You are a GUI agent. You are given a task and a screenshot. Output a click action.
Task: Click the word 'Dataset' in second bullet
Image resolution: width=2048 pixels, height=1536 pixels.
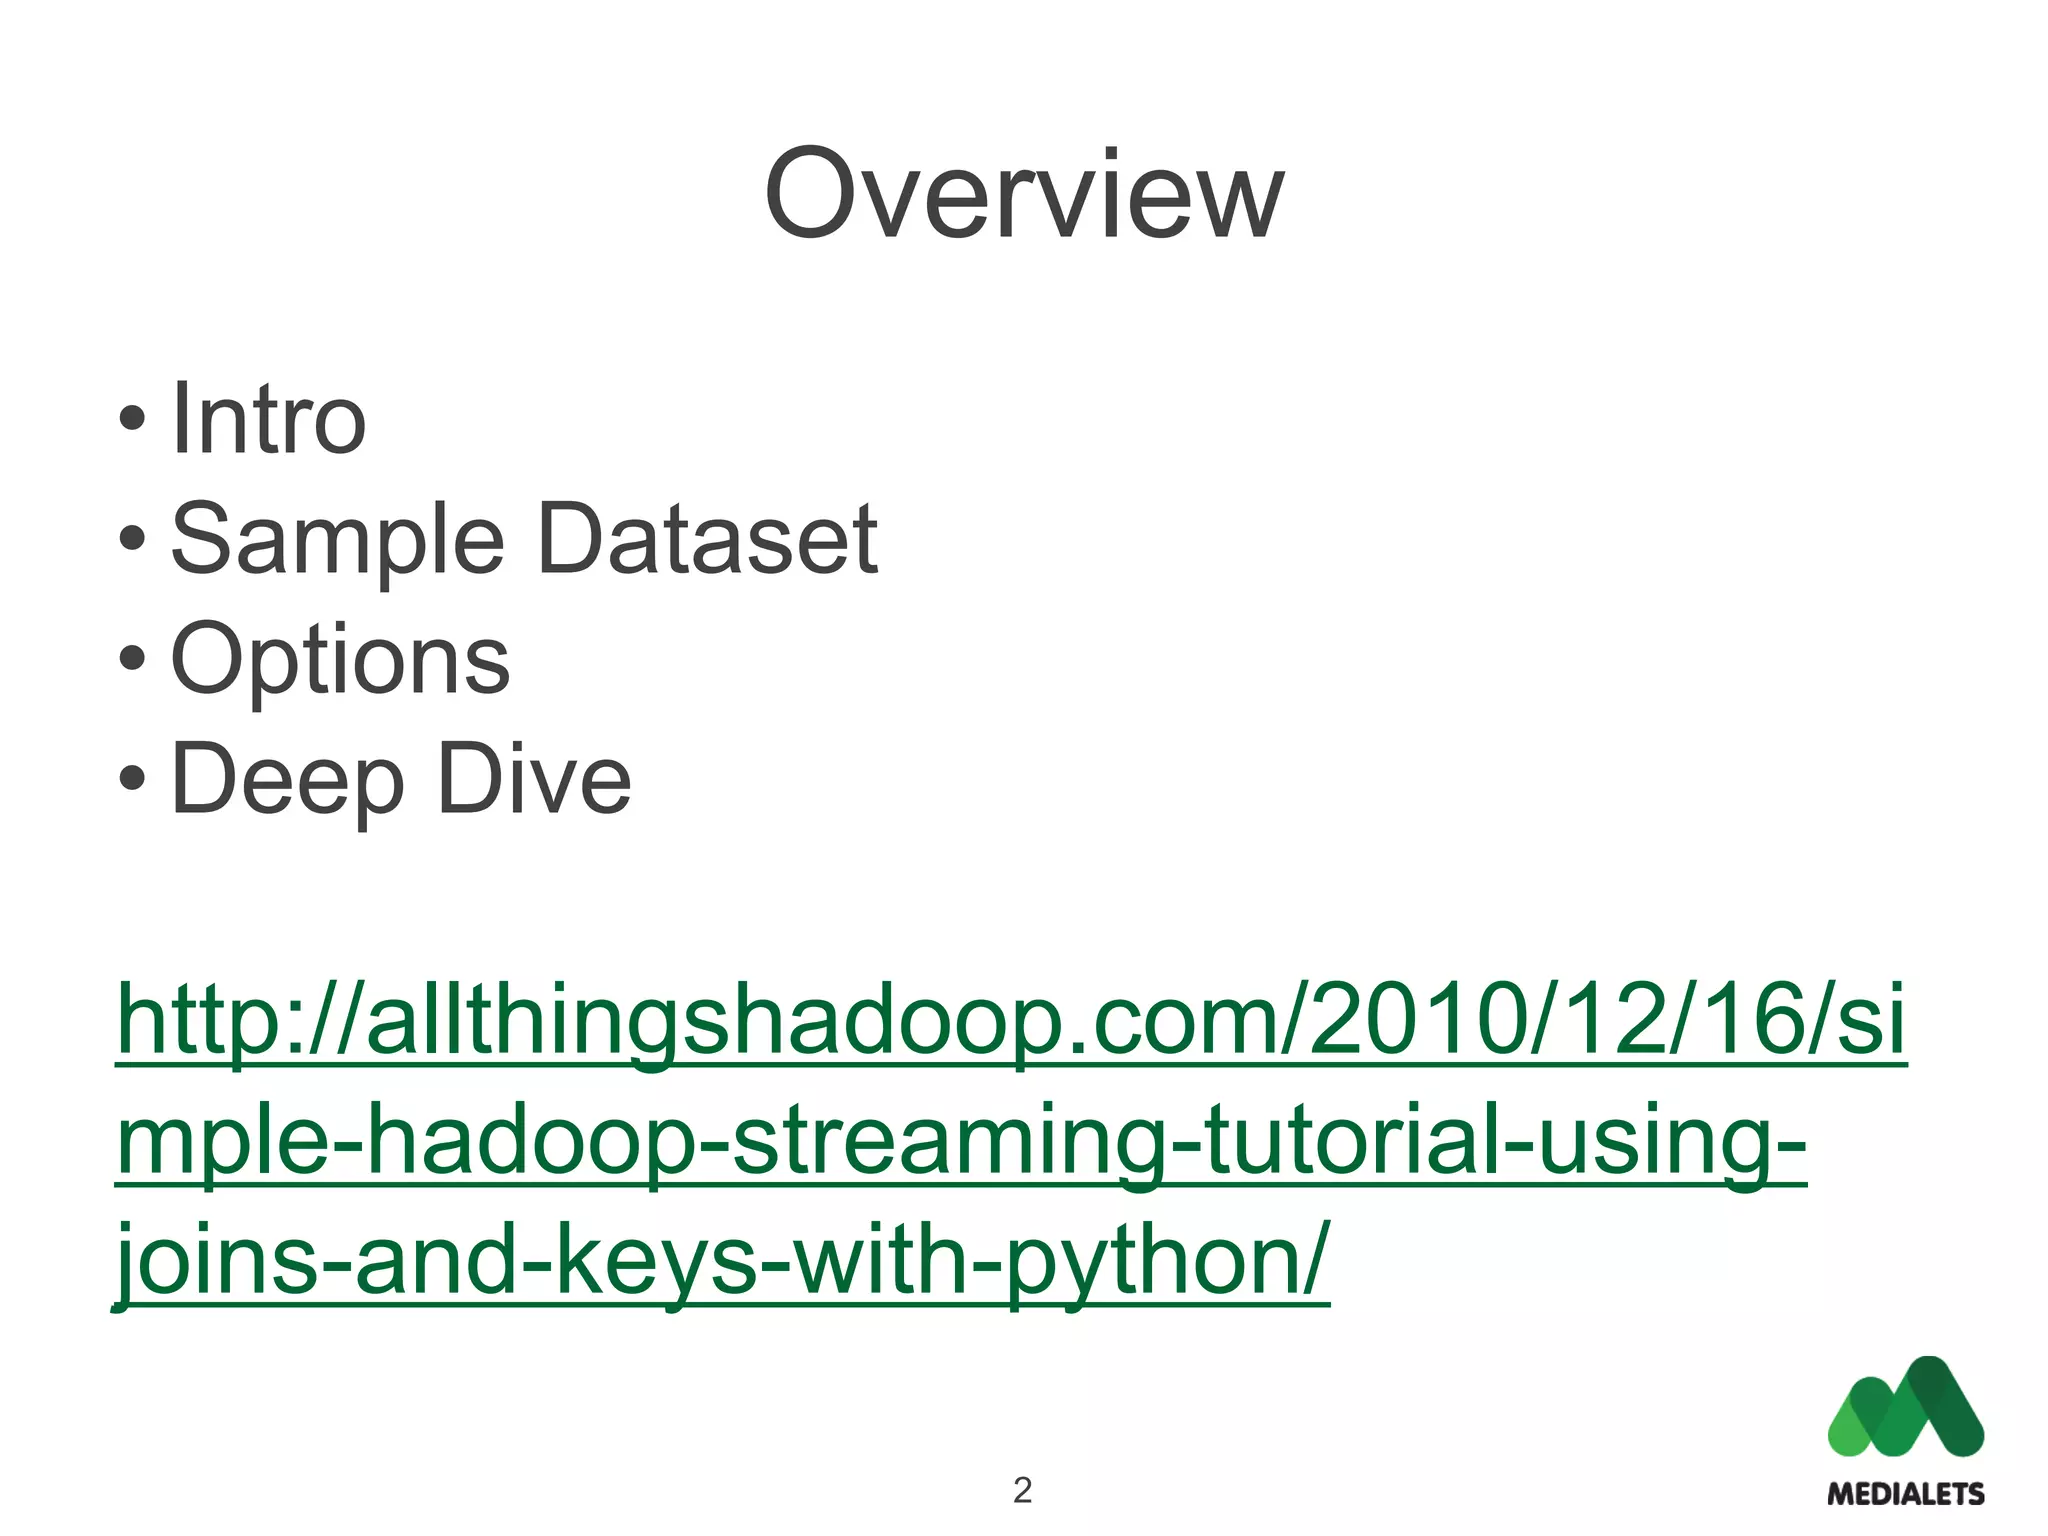(x=709, y=539)
